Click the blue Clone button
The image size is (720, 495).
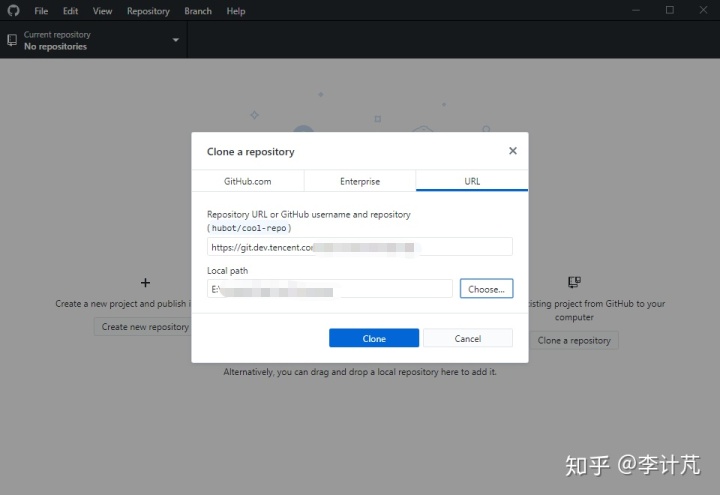[x=374, y=338]
